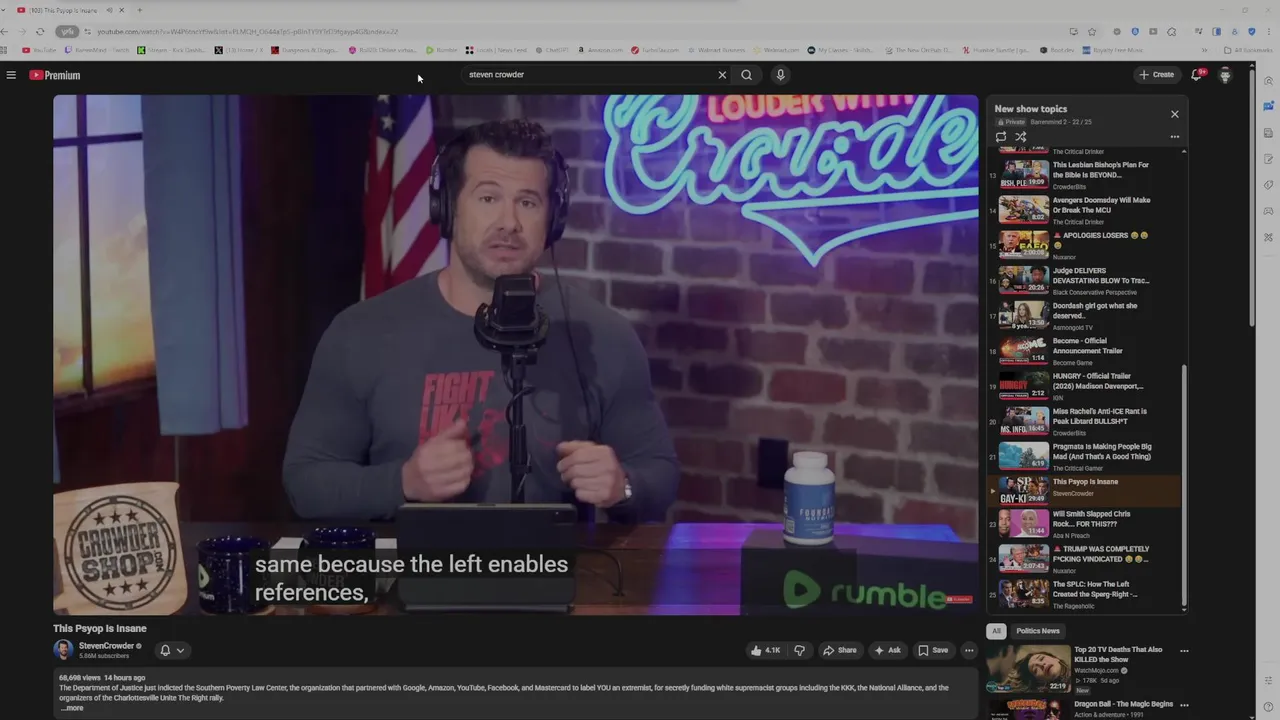Open the shopping tag sidebar icon

[x=1268, y=185]
